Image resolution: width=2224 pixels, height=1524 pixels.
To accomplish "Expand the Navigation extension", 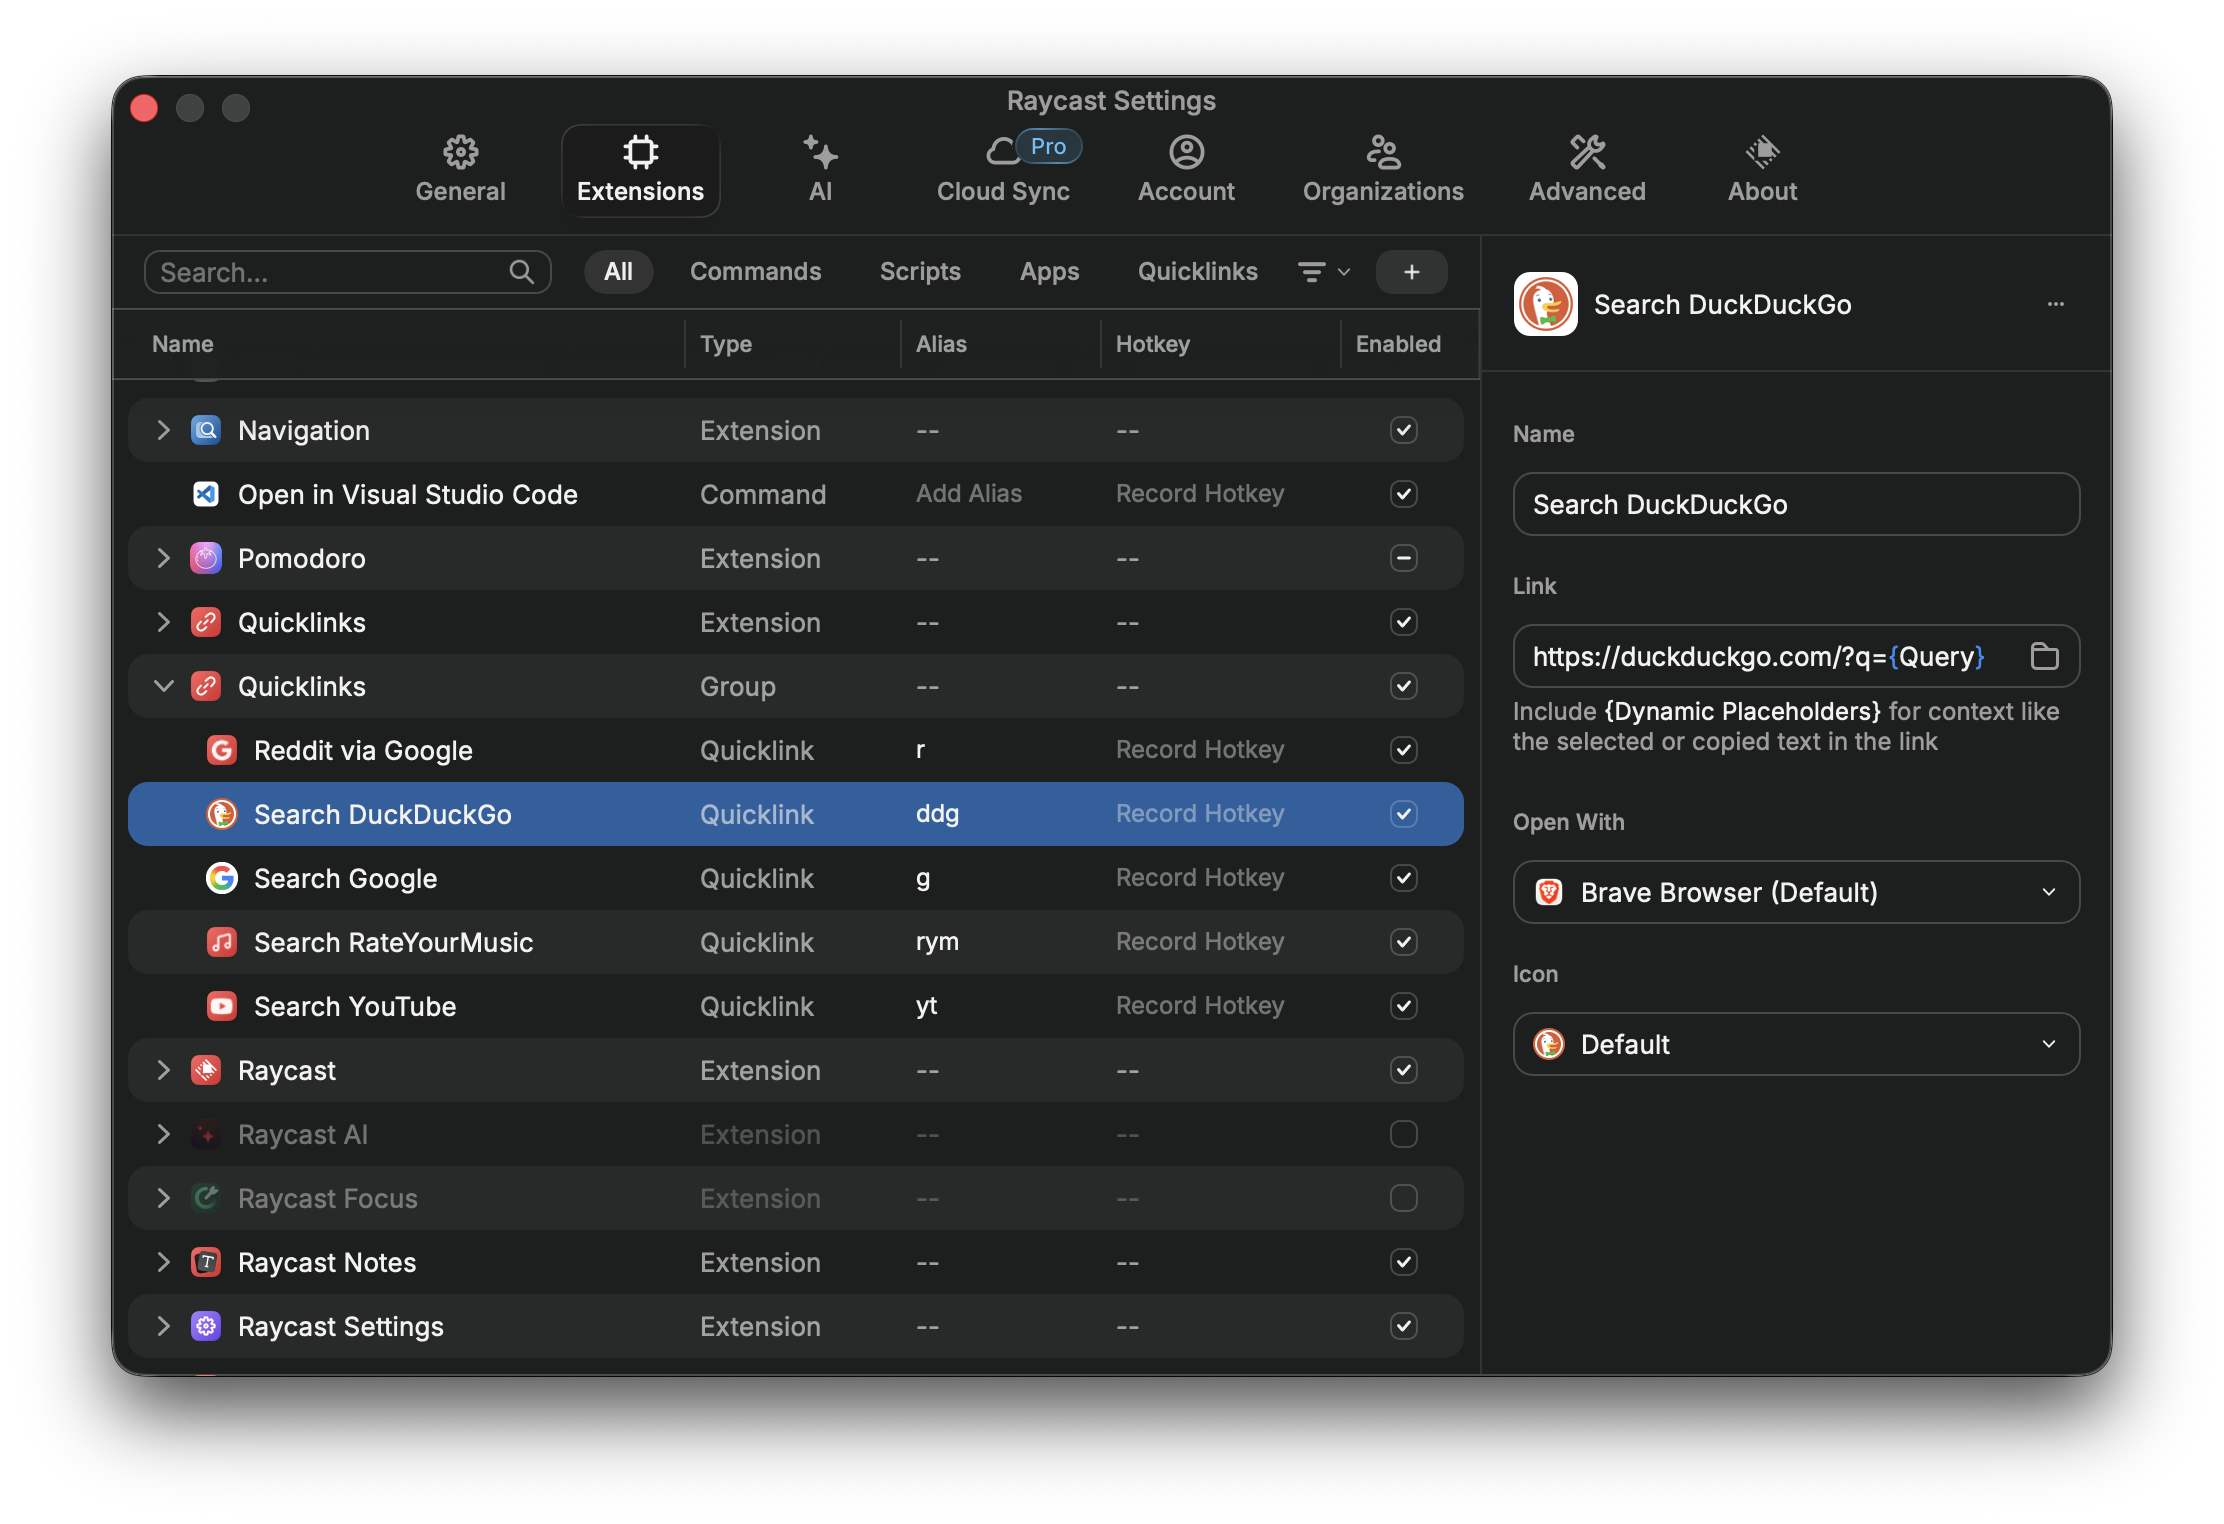I will pos(163,430).
